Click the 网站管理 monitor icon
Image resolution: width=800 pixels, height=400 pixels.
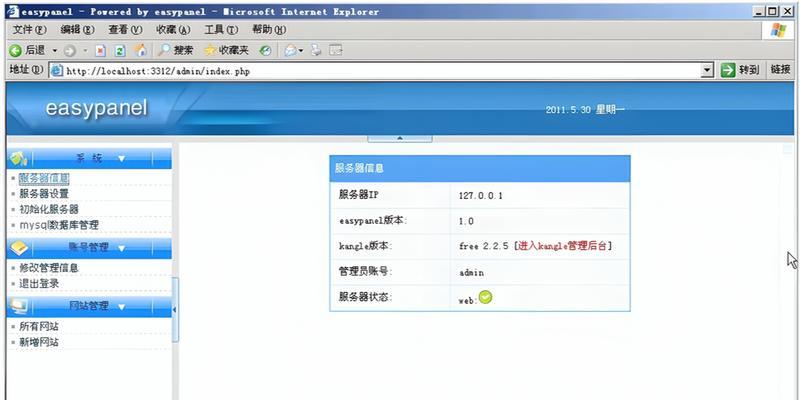(x=19, y=306)
